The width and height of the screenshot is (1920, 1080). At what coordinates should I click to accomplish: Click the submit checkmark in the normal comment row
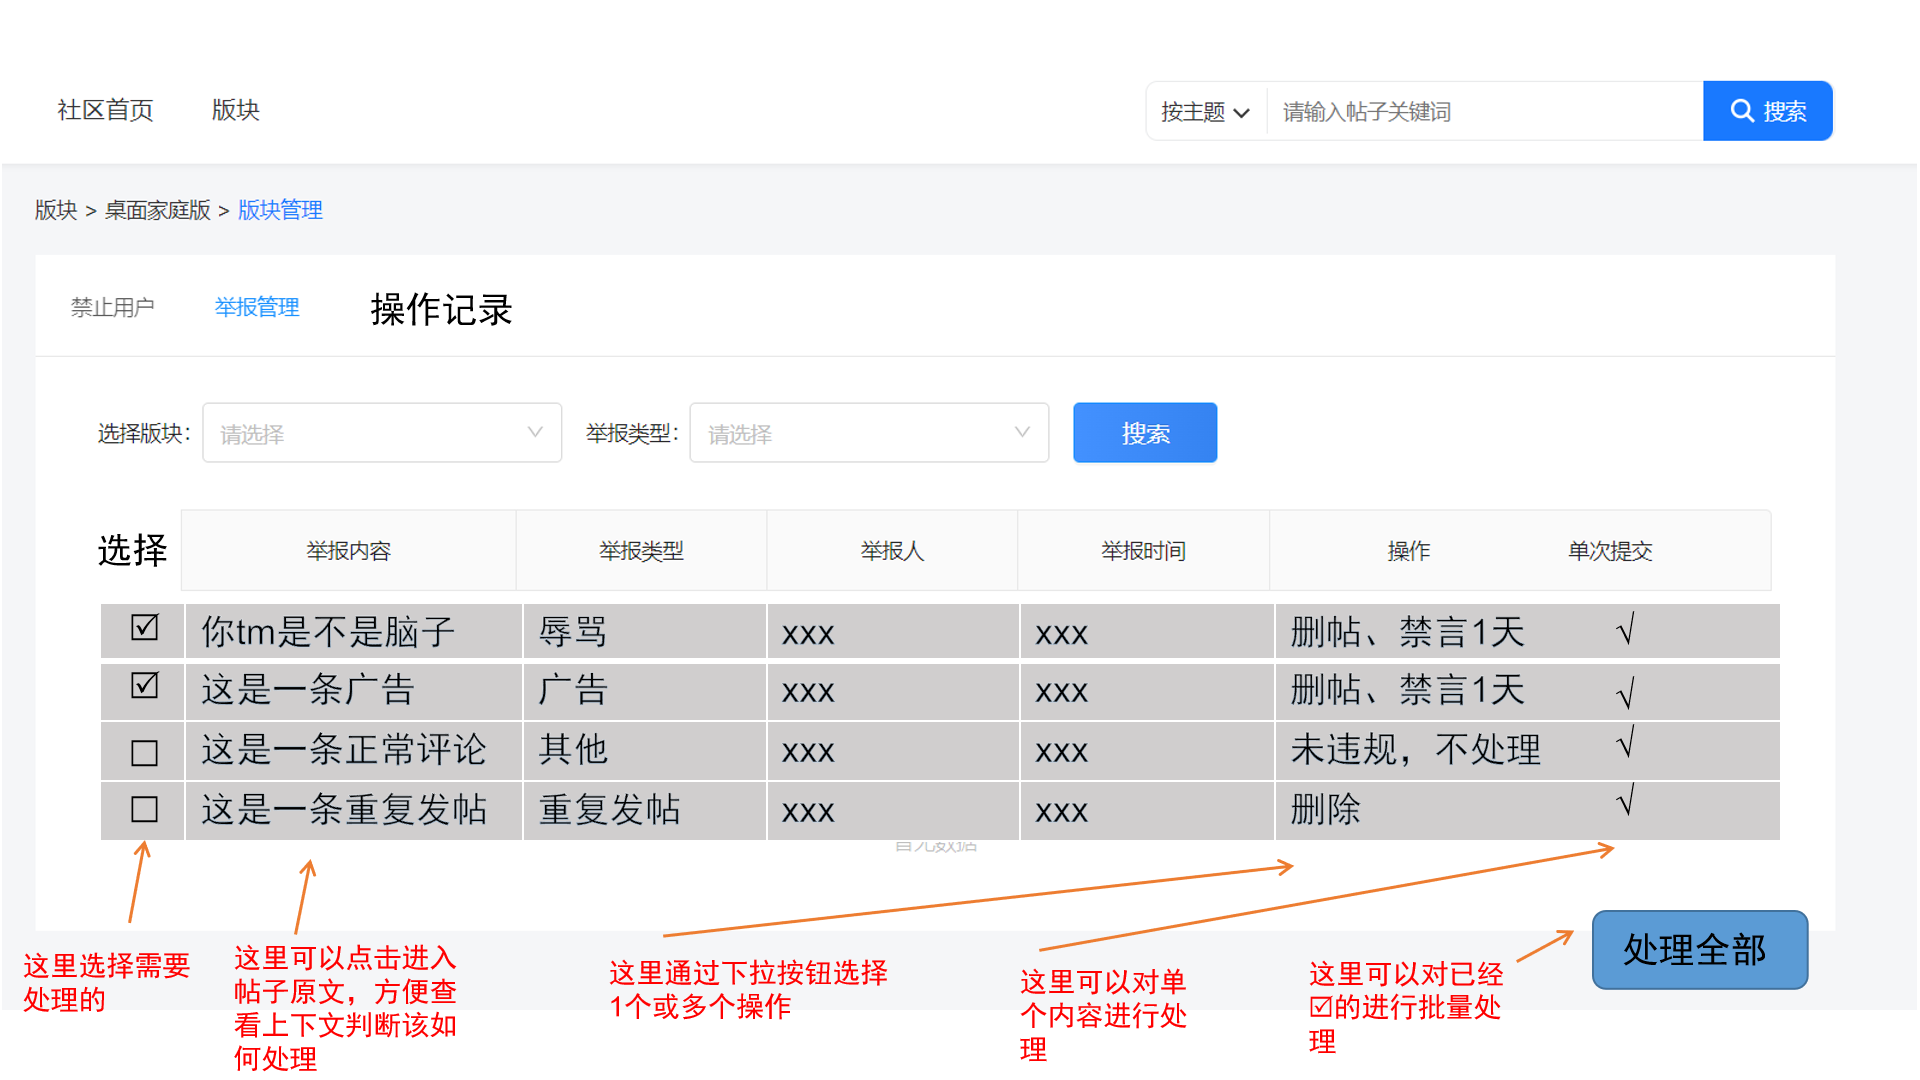[1626, 742]
